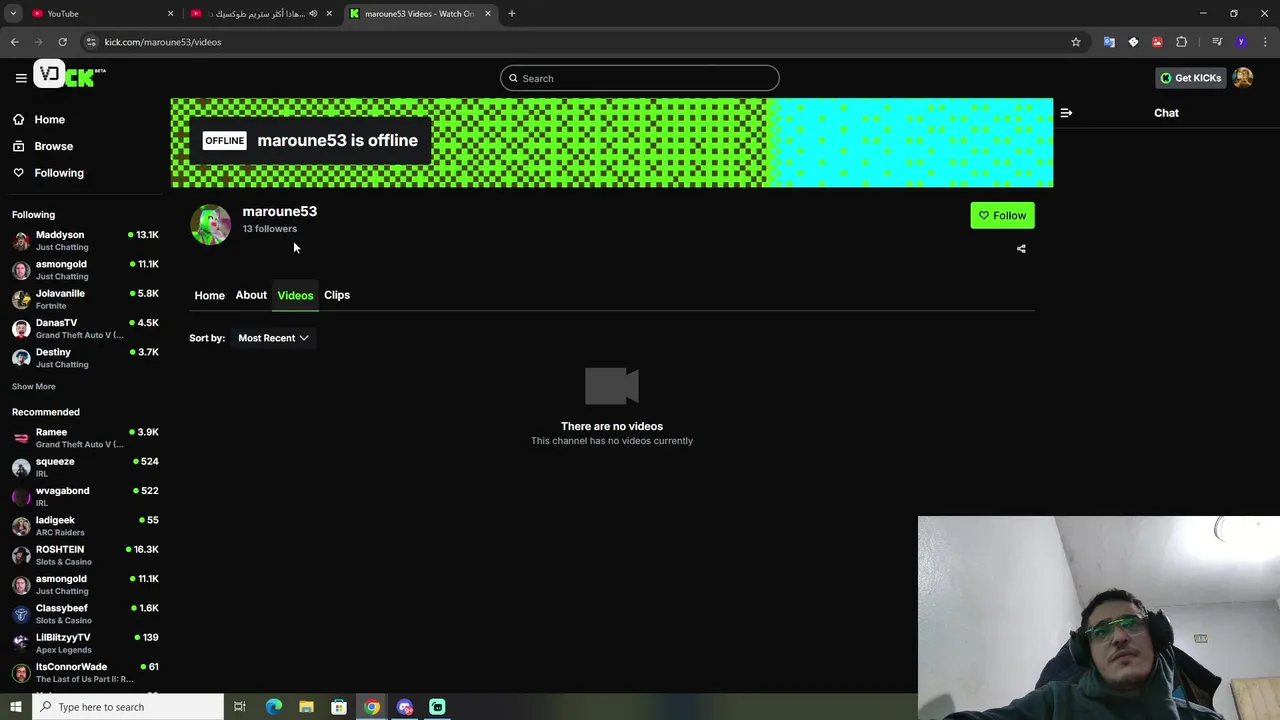Open maroune53 channel avatar

click(211, 224)
